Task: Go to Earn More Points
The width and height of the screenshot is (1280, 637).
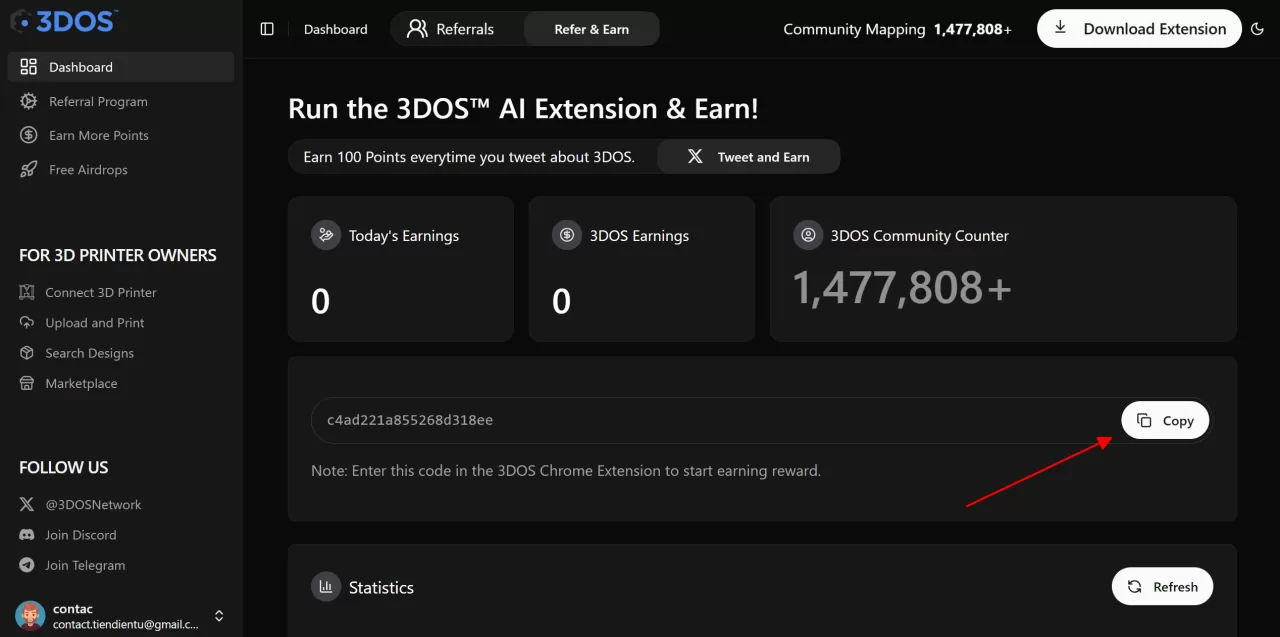Action: pos(98,135)
